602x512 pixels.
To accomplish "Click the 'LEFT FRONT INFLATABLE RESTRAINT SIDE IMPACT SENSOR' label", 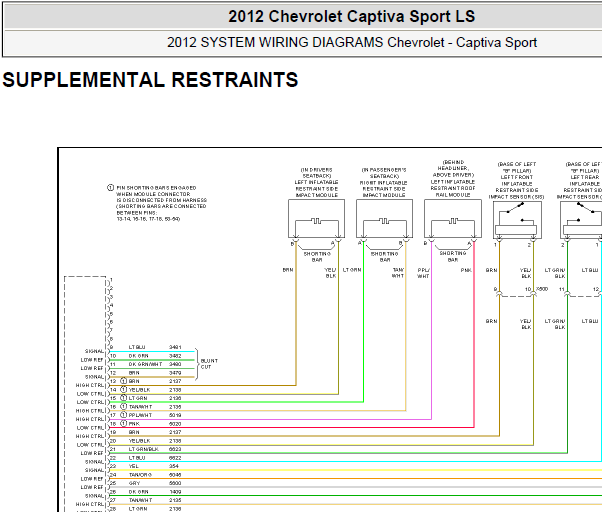I will click(x=517, y=187).
